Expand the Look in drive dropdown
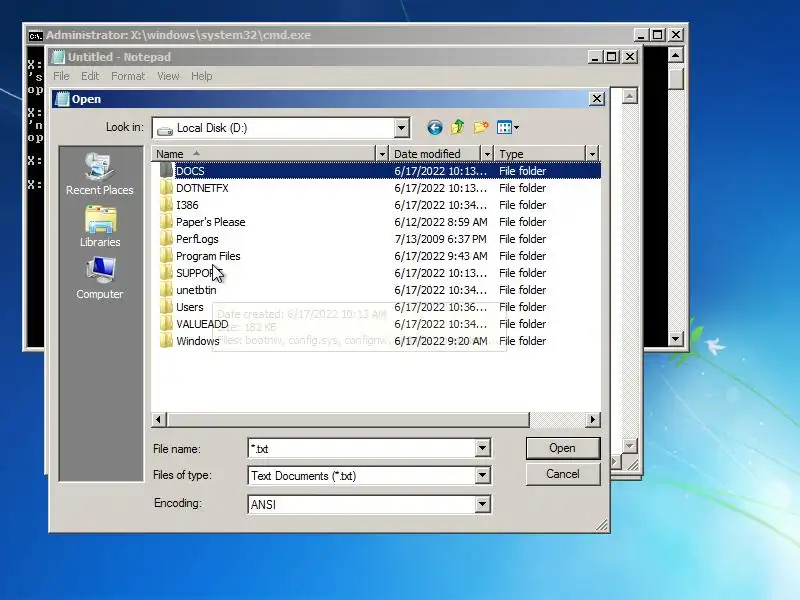 pos(402,128)
